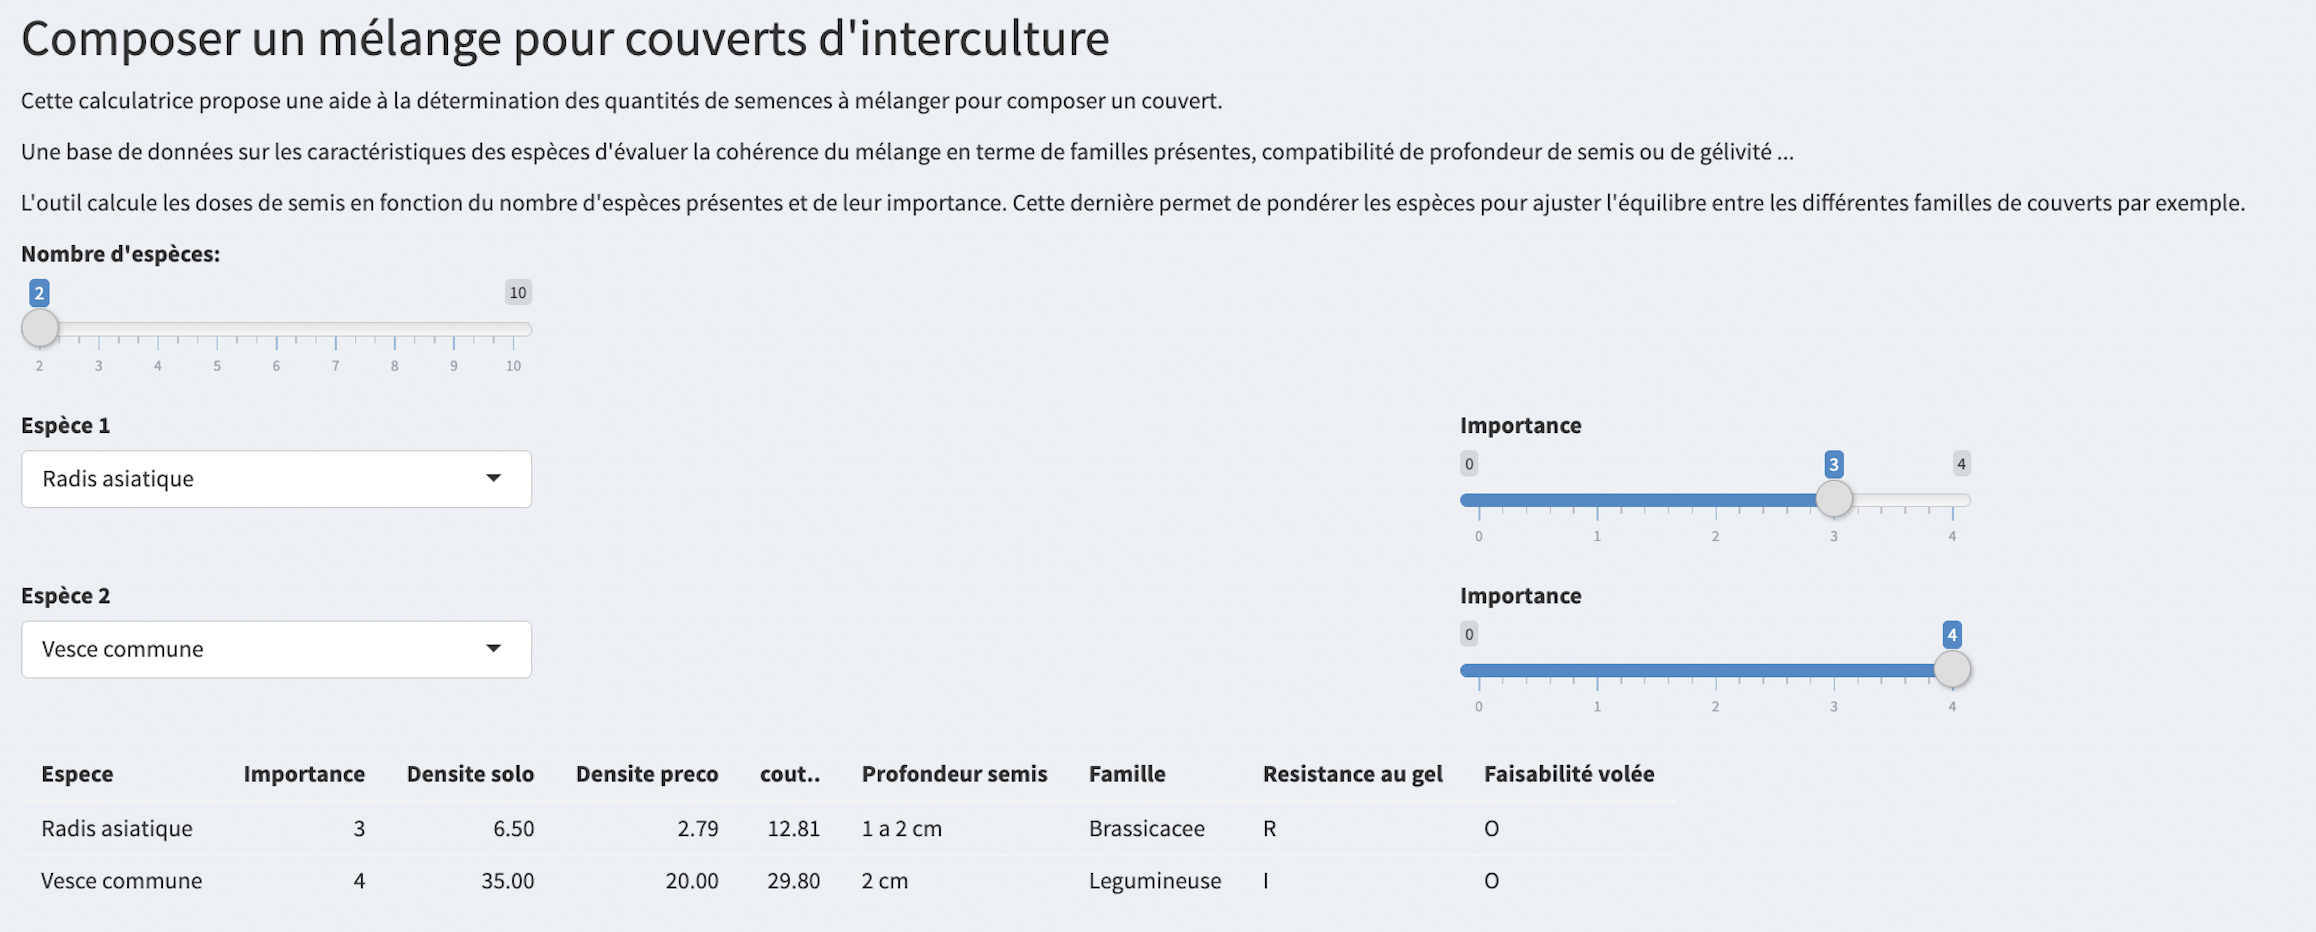
Task: Click the Radis asiatique select box
Action: [260, 479]
